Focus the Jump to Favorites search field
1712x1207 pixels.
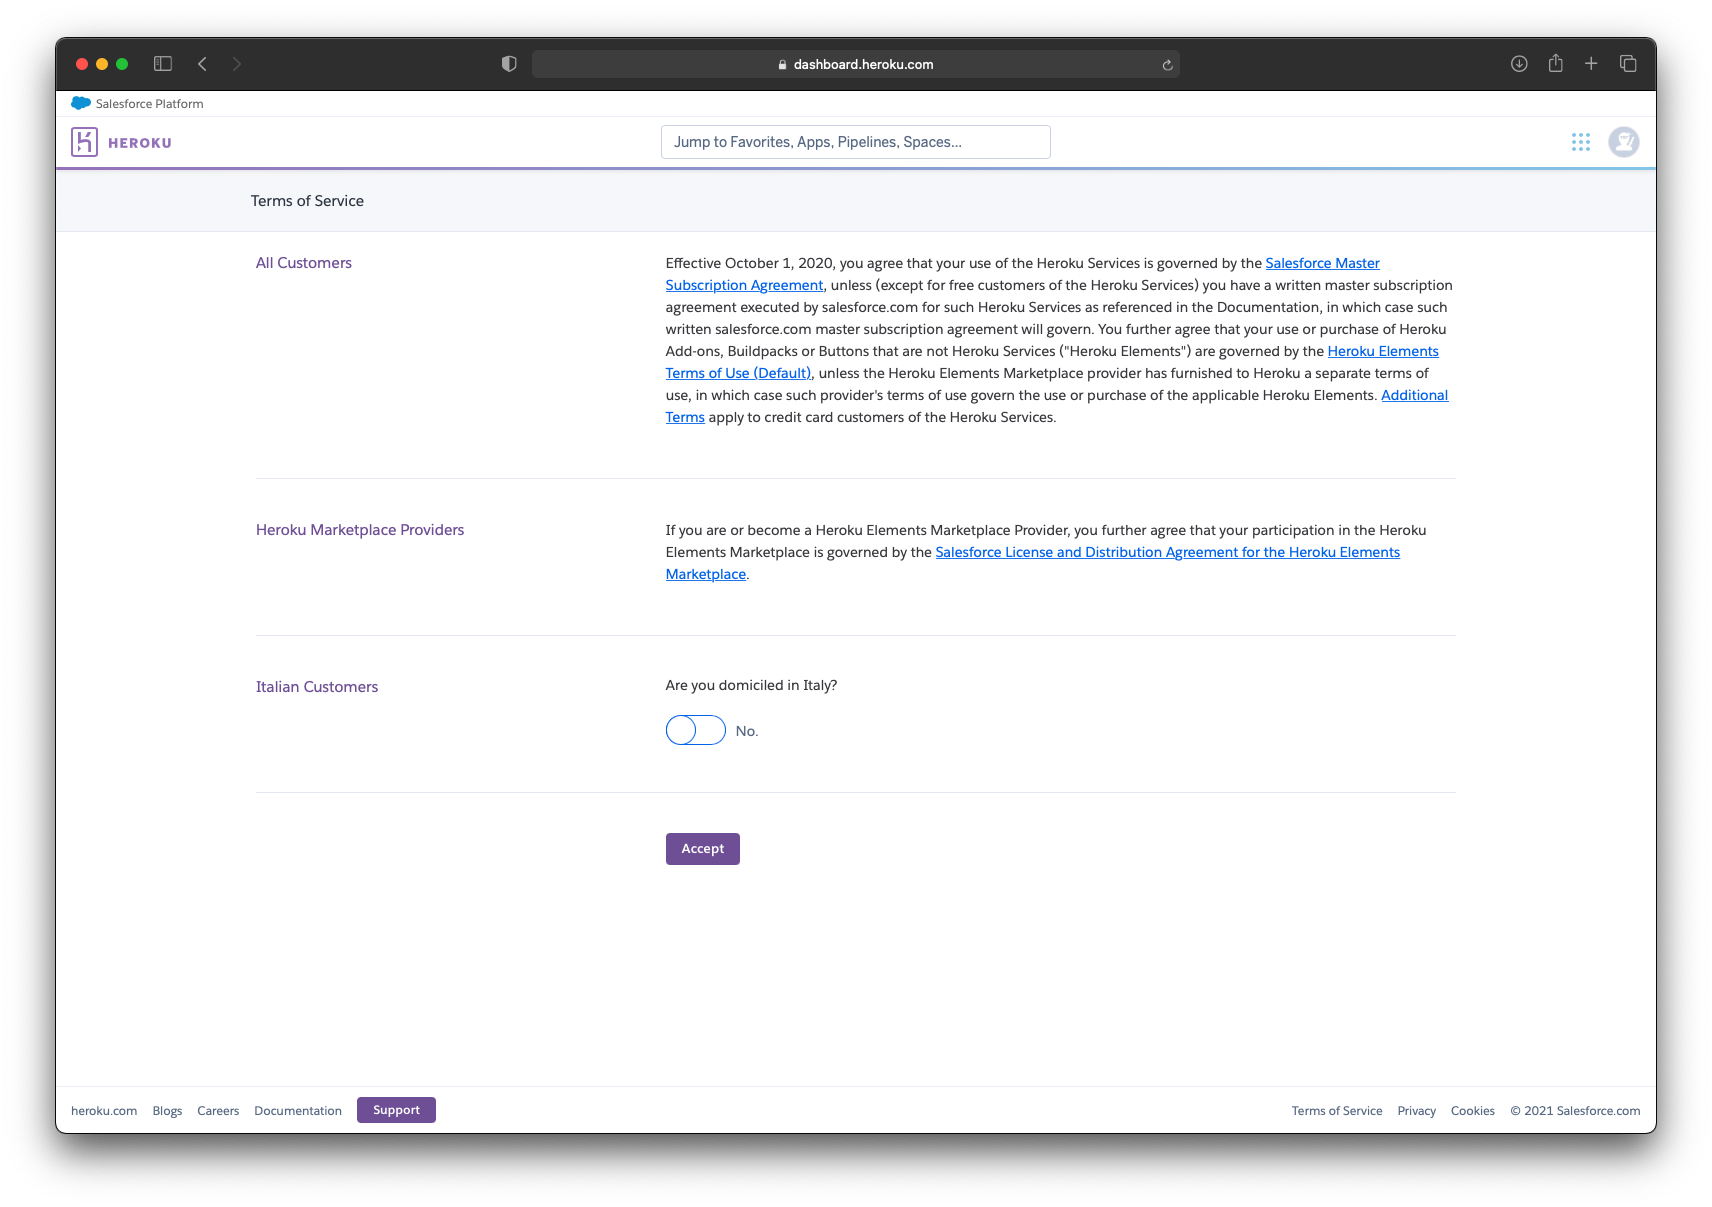pyautogui.click(x=855, y=142)
